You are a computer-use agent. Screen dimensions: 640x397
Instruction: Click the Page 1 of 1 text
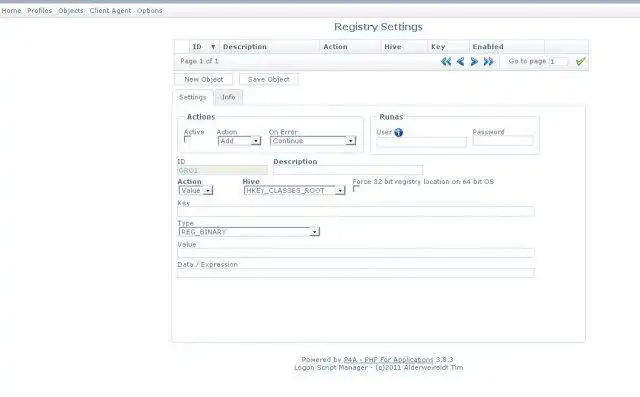click(x=199, y=61)
